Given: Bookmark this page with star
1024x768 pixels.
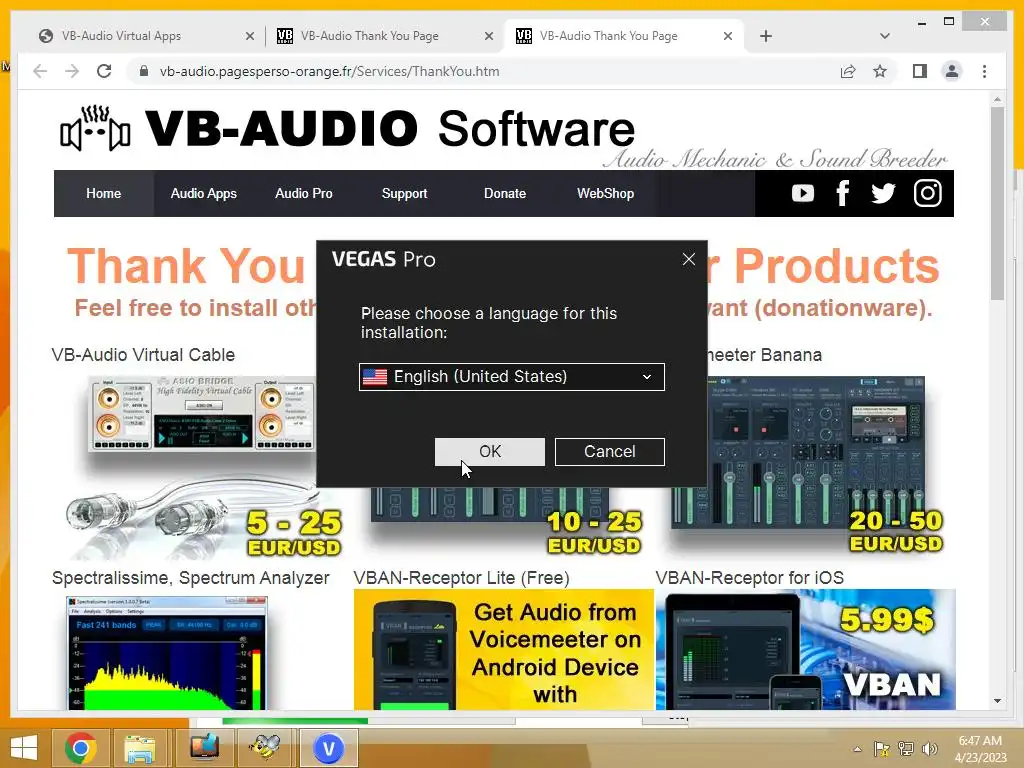Looking at the screenshot, I should pyautogui.click(x=880, y=71).
